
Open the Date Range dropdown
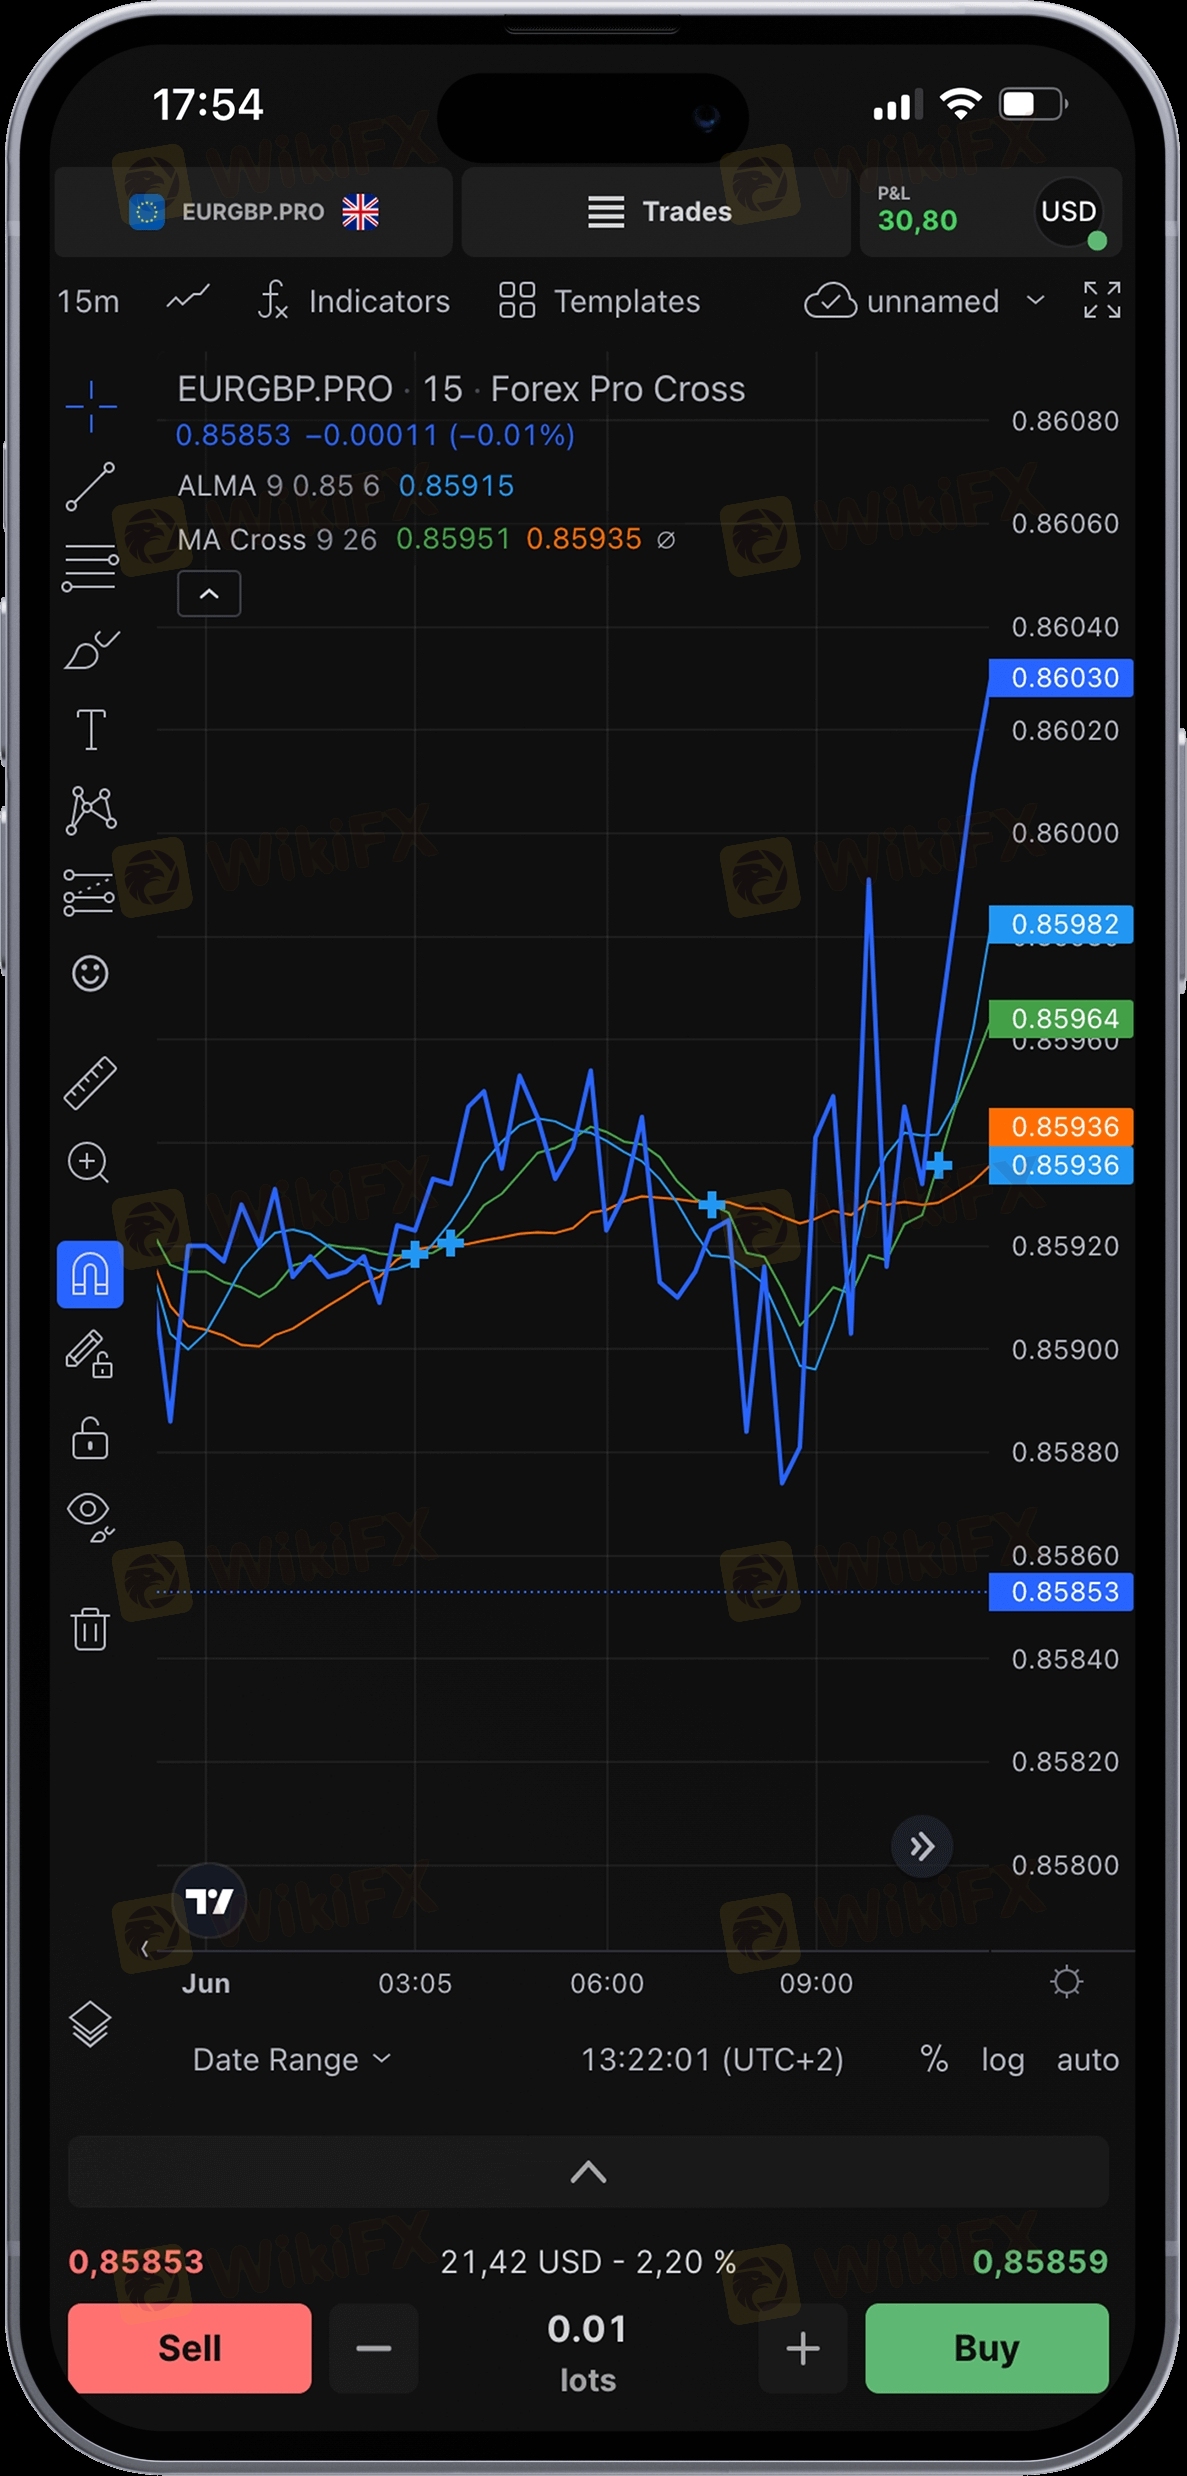(x=291, y=2060)
